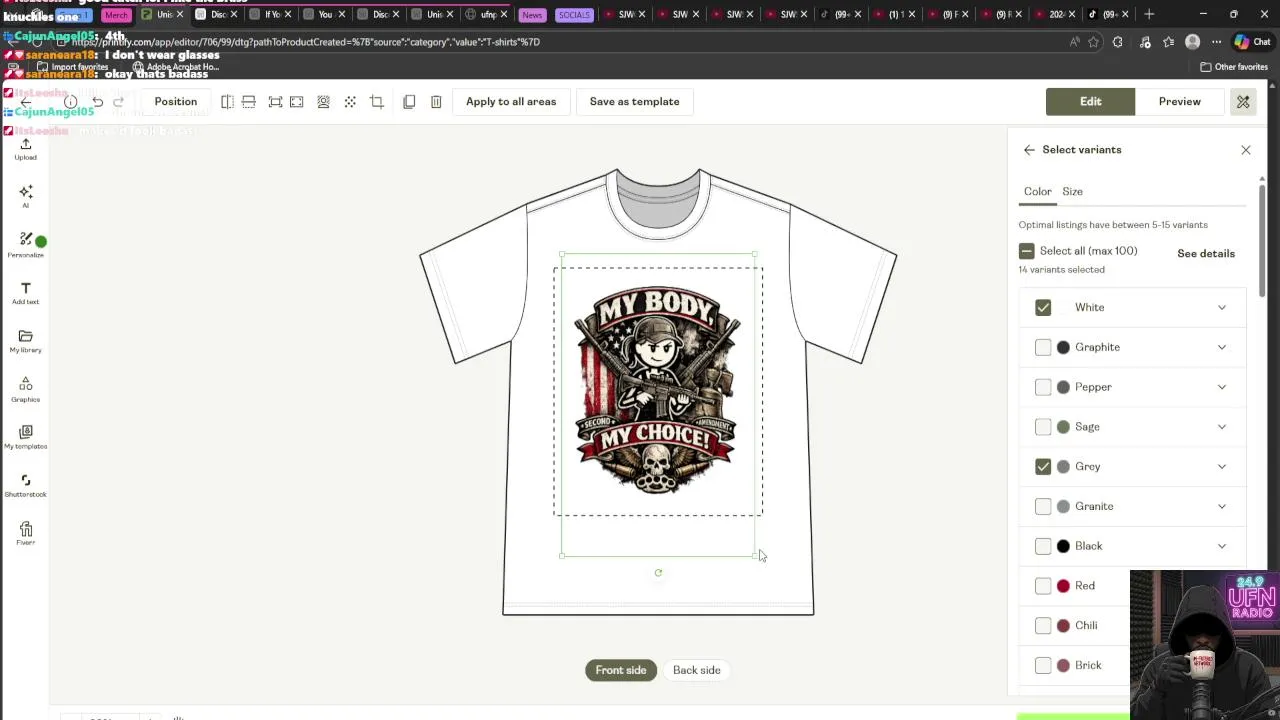Check the Red color variant
Screen dimensions: 1280x720
1043,586
